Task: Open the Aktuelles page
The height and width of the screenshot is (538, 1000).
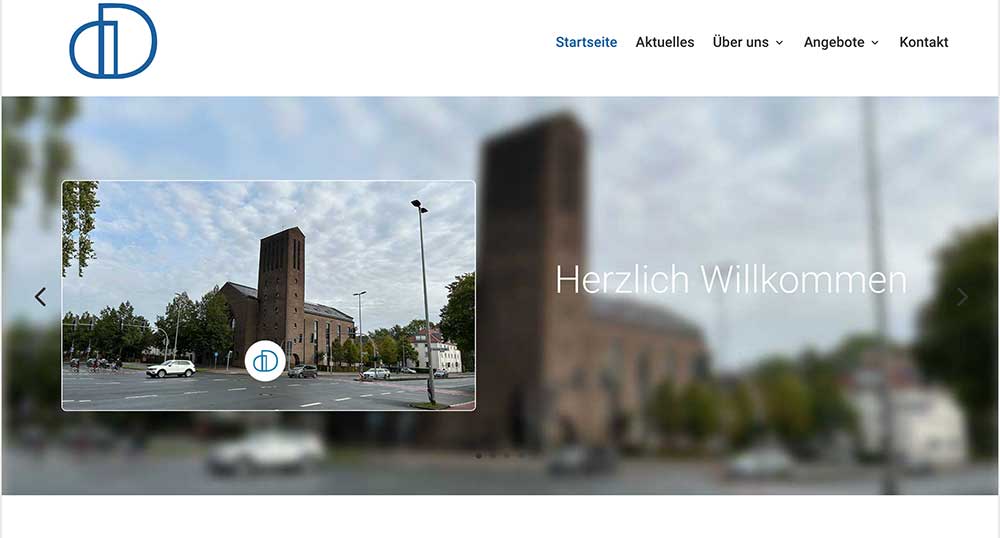Action: [x=665, y=42]
